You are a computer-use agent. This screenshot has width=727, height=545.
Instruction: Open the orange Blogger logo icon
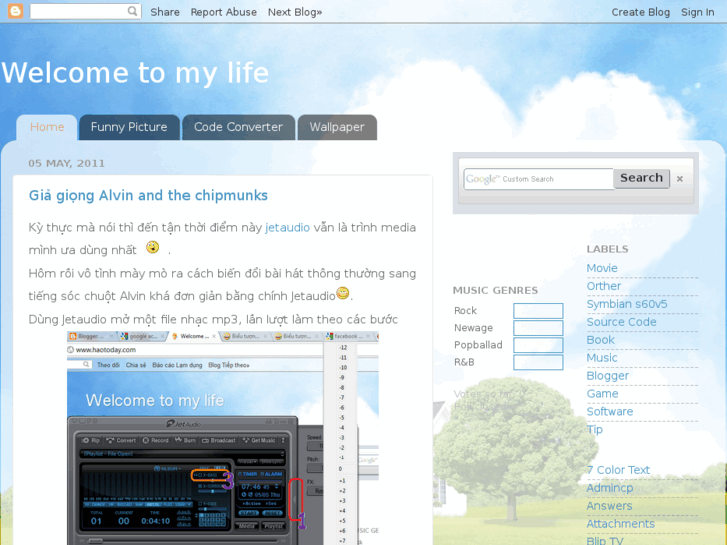(15, 11)
